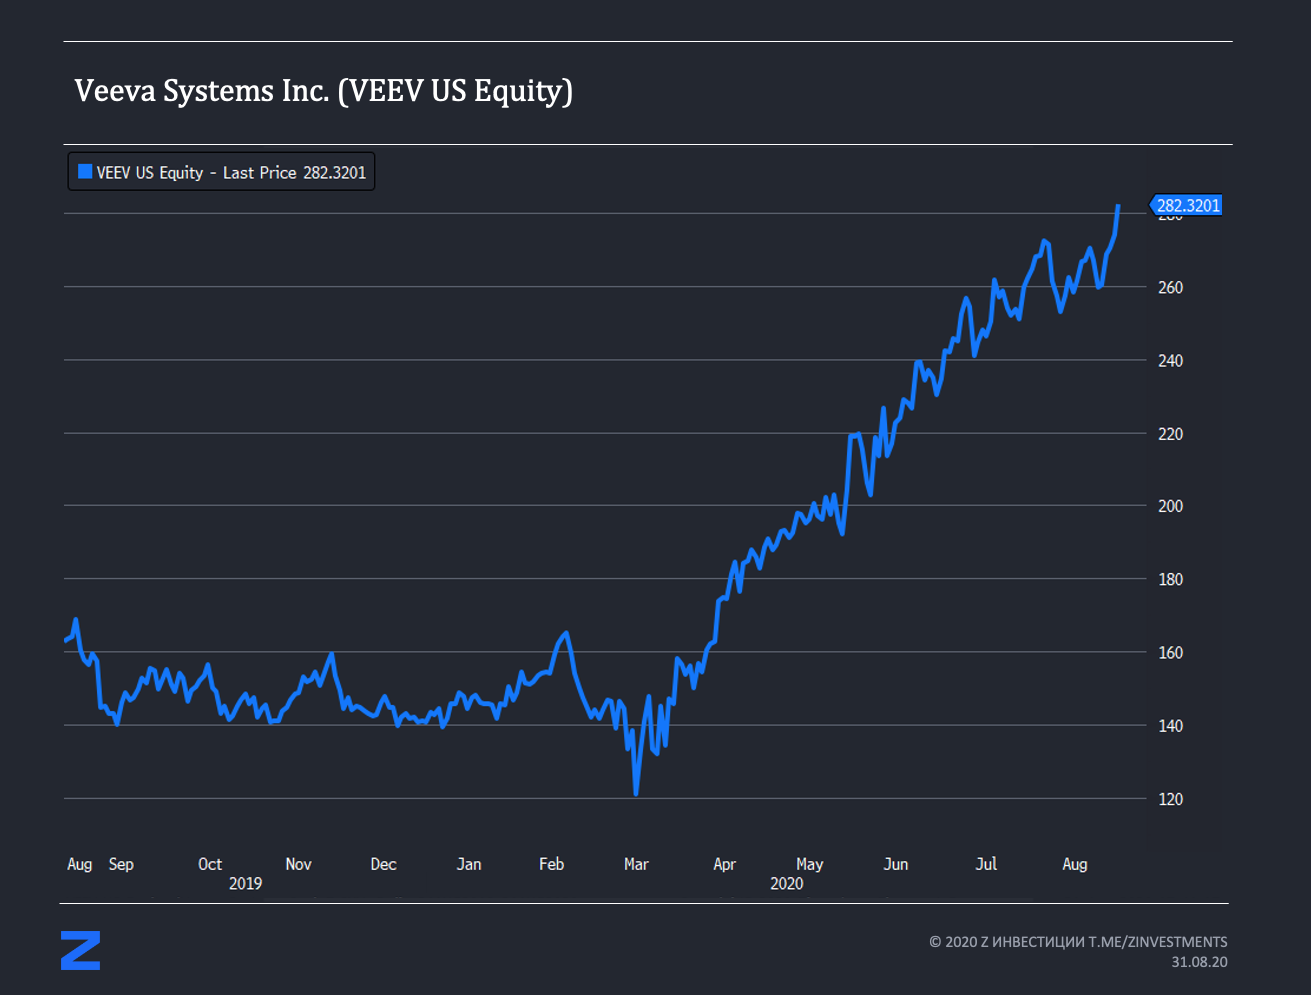Click the 'Feb' x-axis label
This screenshot has width=1311, height=995.
tap(551, 864)
